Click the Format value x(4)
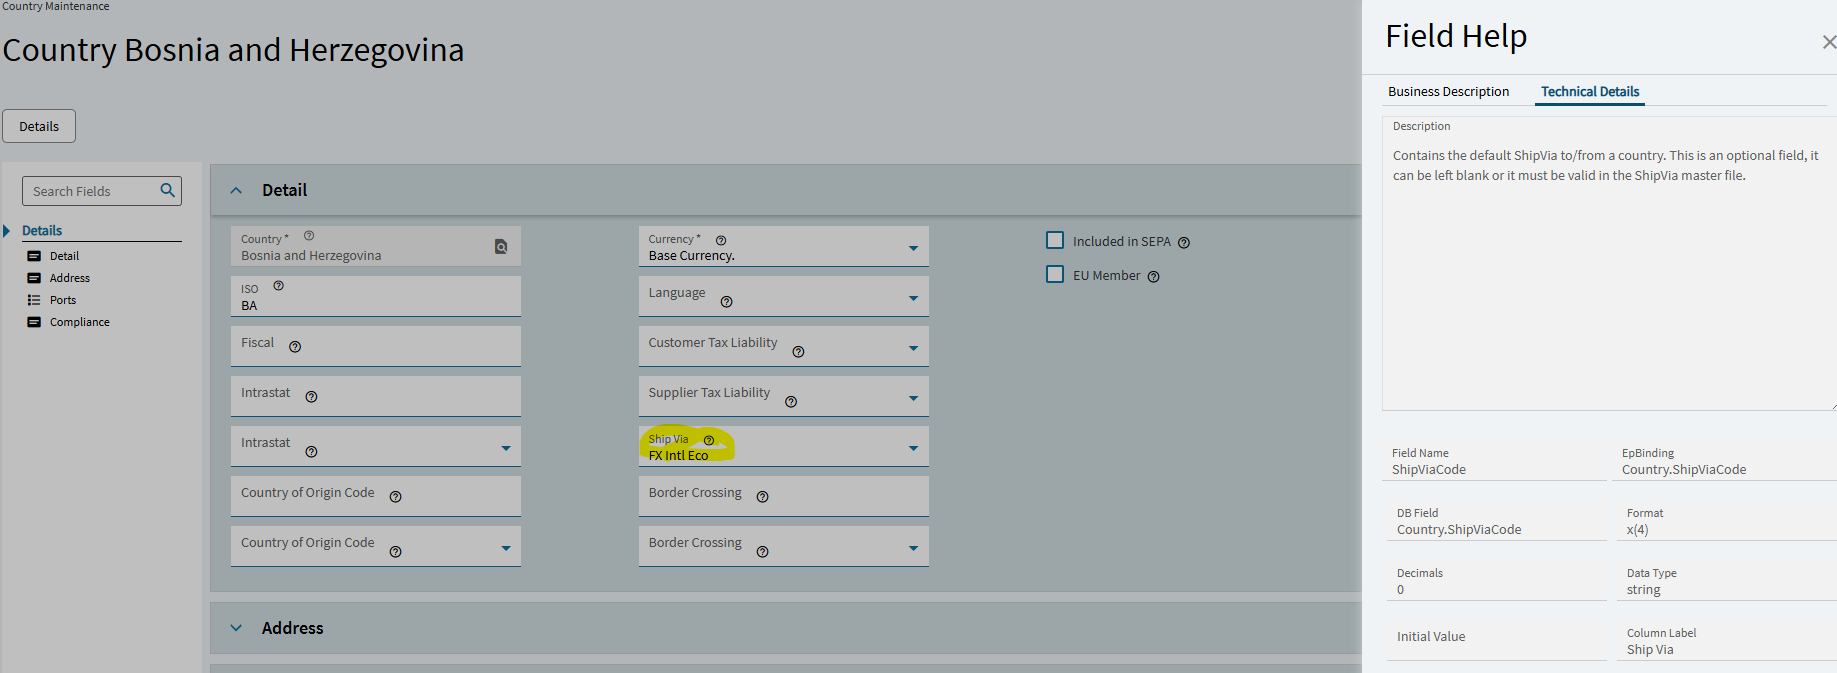This screenshot has height=673, width=1837. click(x=1637, y=530)
